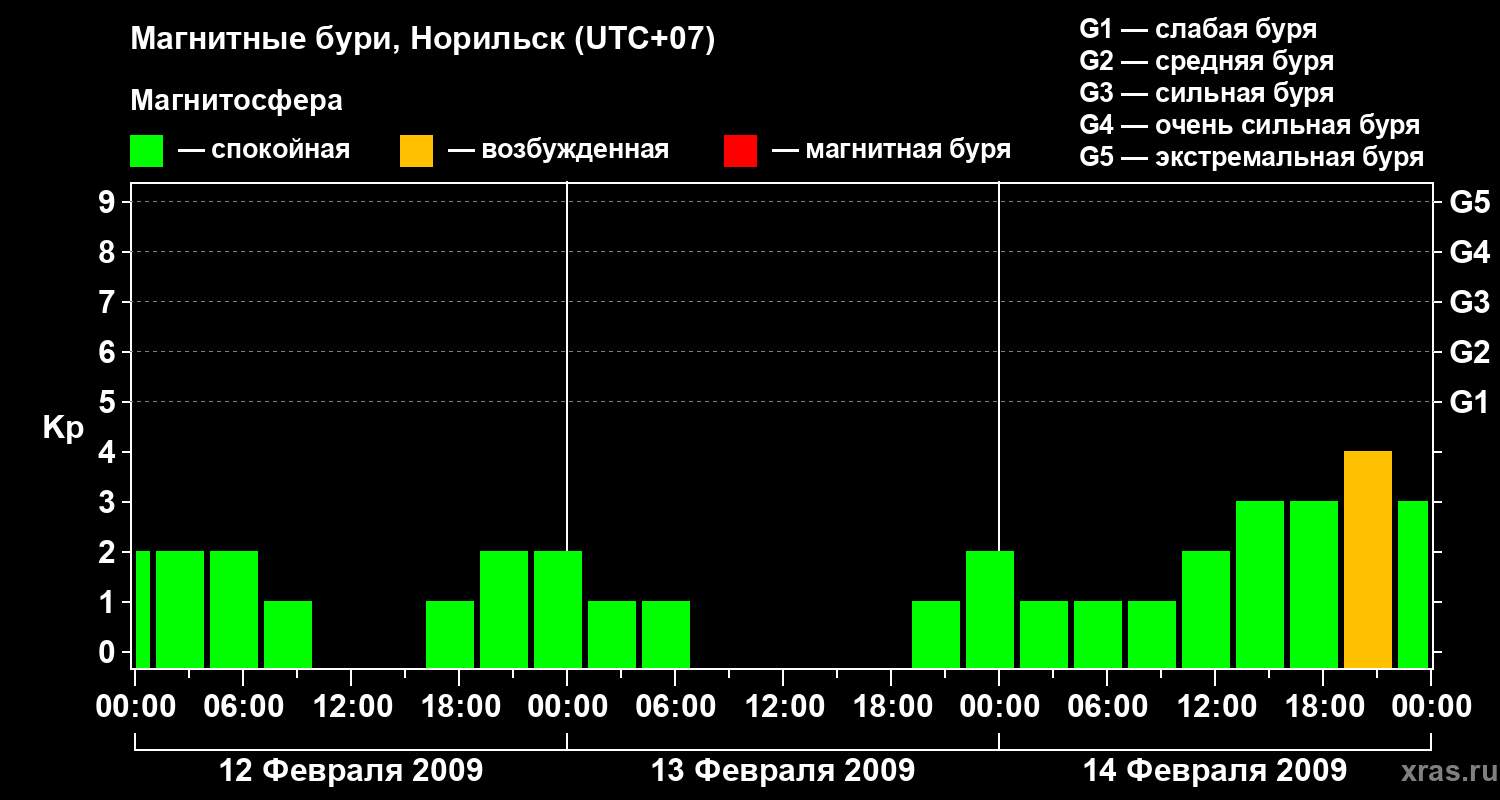Viewport: 1500px width, 800px height.
Task: Click the Kp 1 bar at 19:00–22:00 on 13 February
Action: [x=936, y=635]
